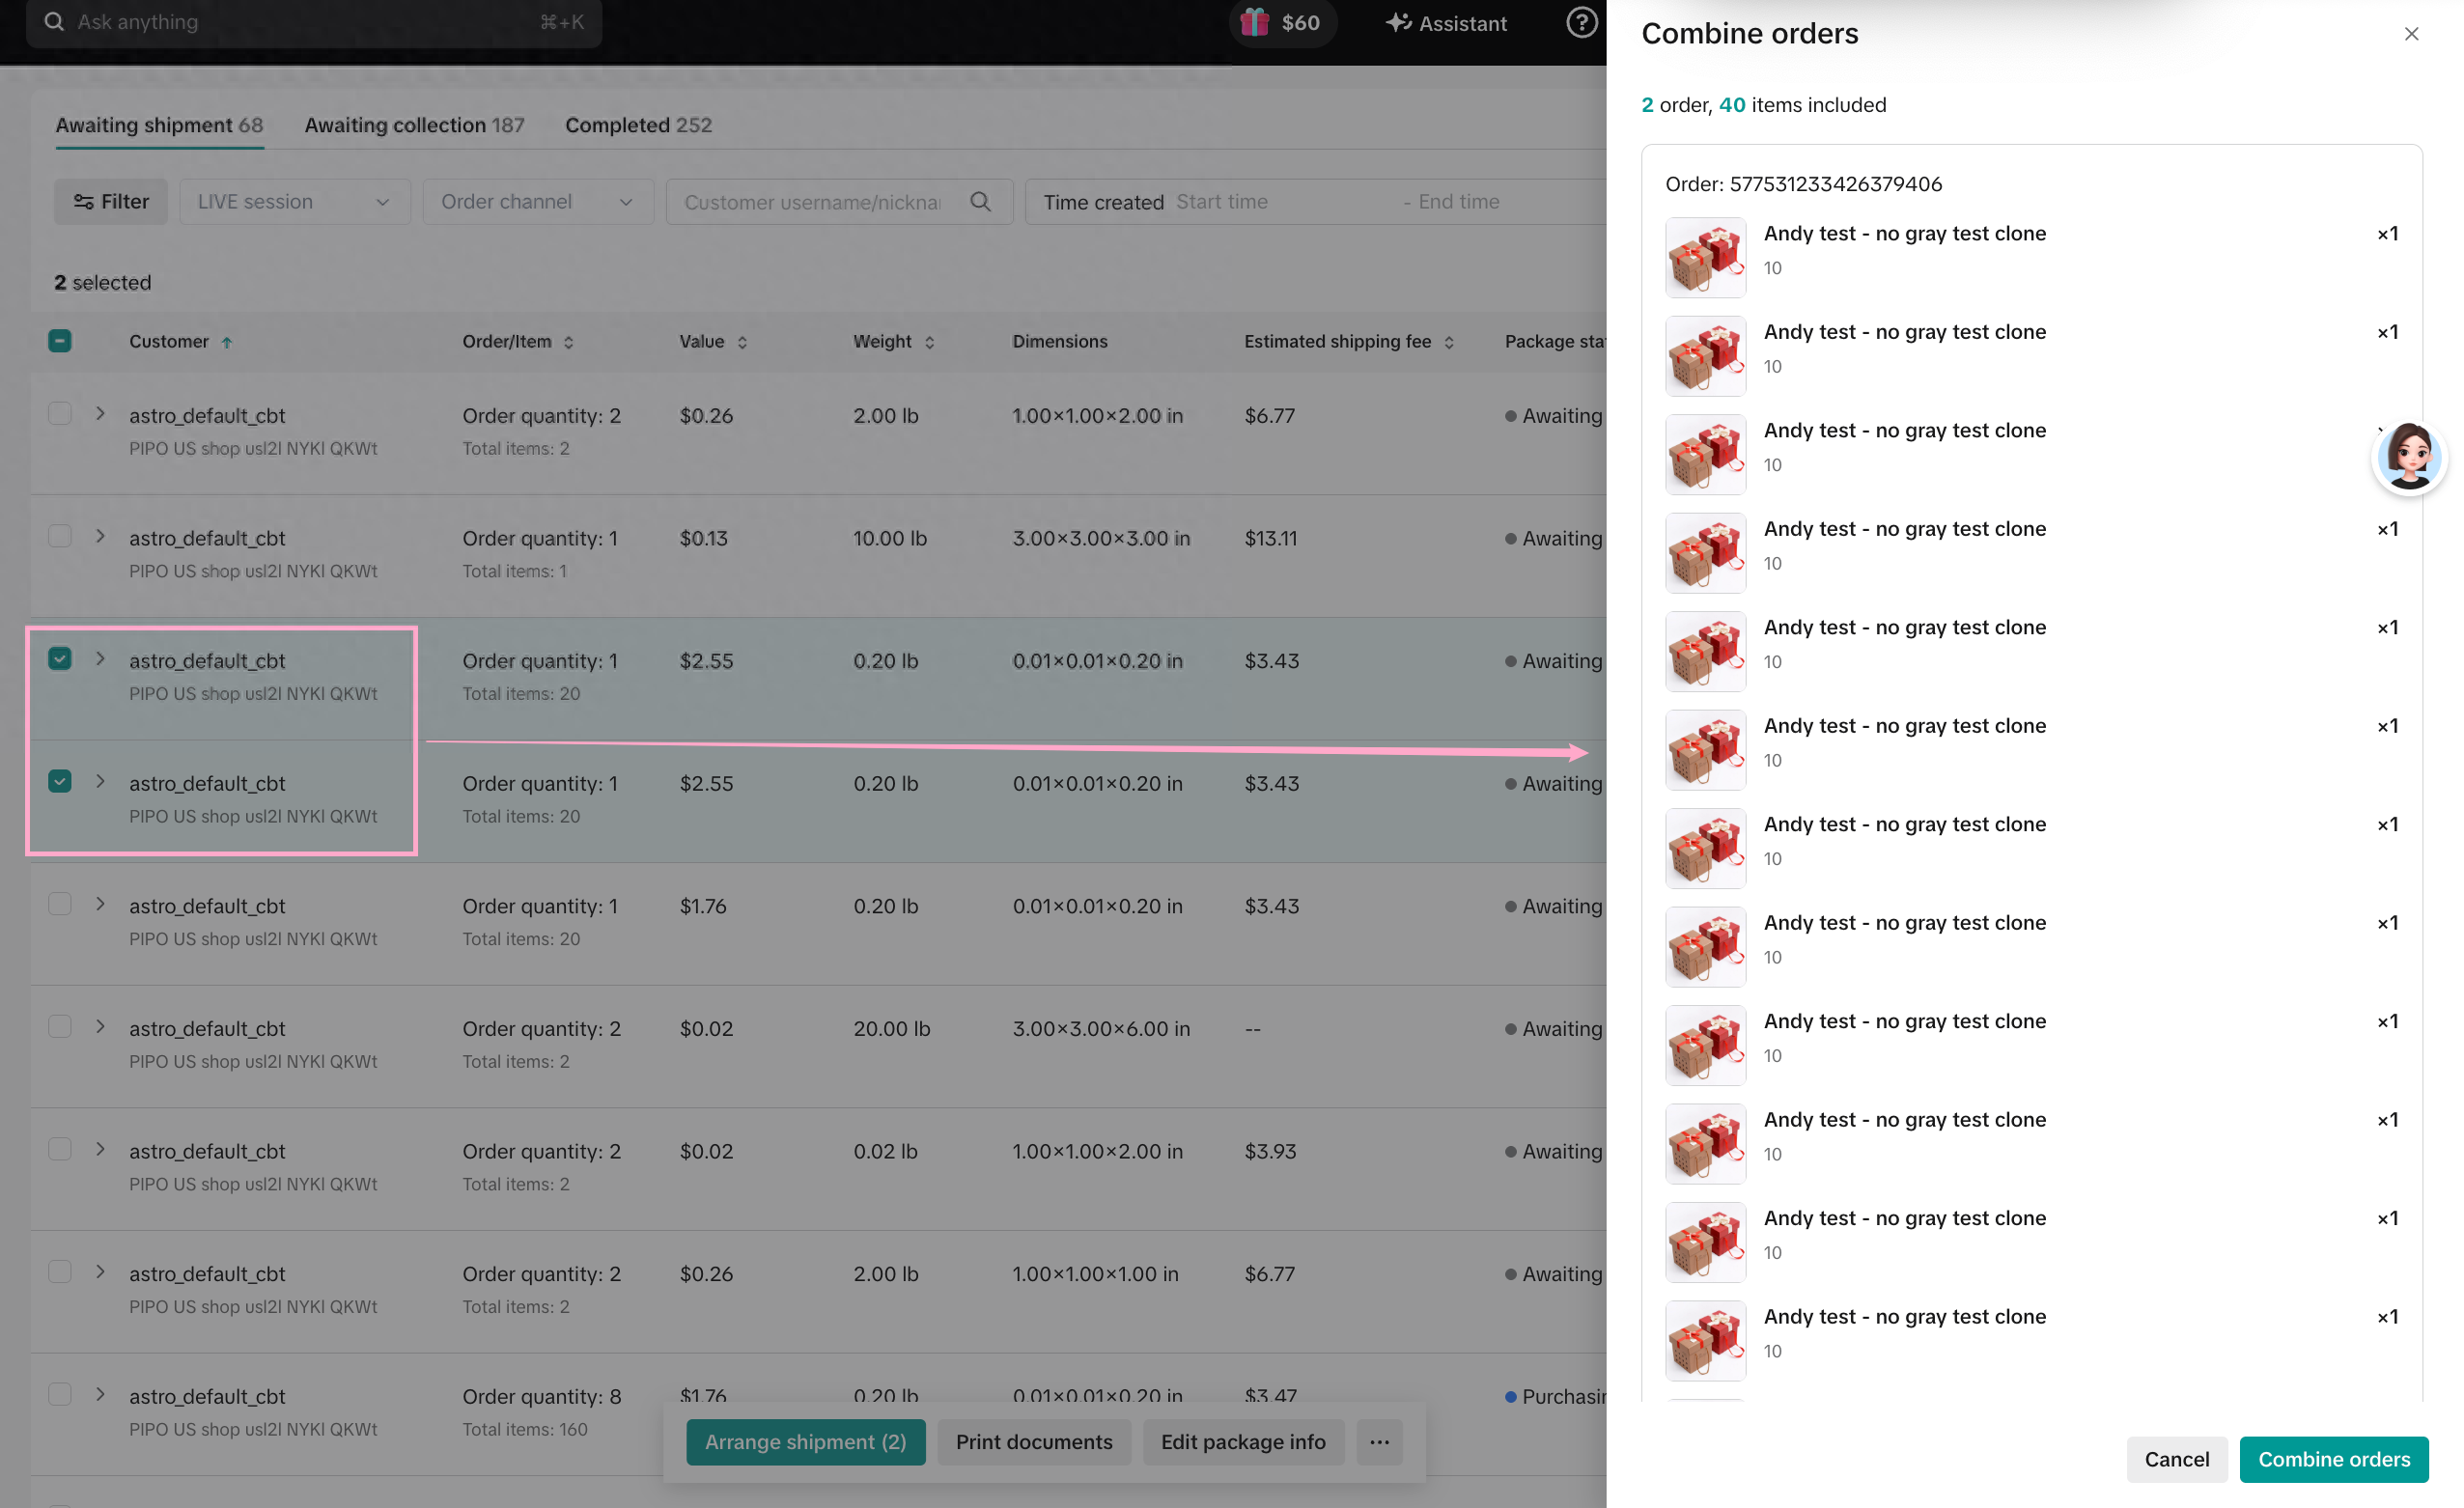The width and height of the screenshot is (2464, 1508).
Task: Click the first product thumbnail in order list
Action: pos(1705,258)
